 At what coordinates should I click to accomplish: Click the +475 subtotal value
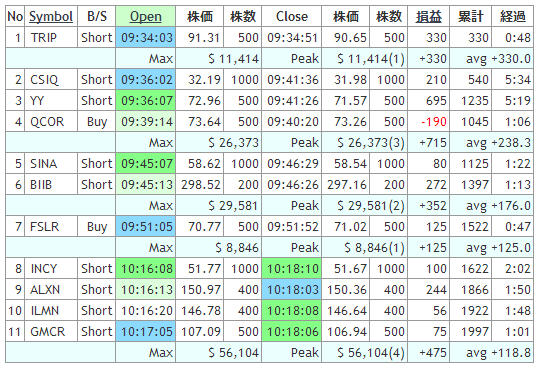point(433,353)
